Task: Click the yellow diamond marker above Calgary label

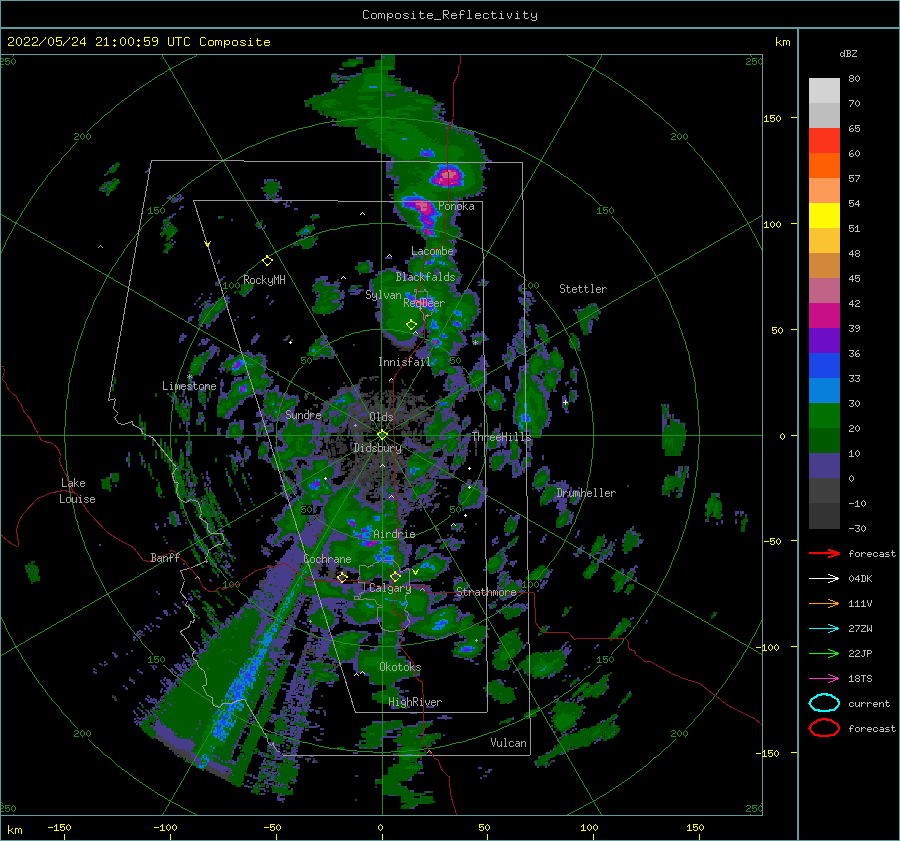Action: 395,576
